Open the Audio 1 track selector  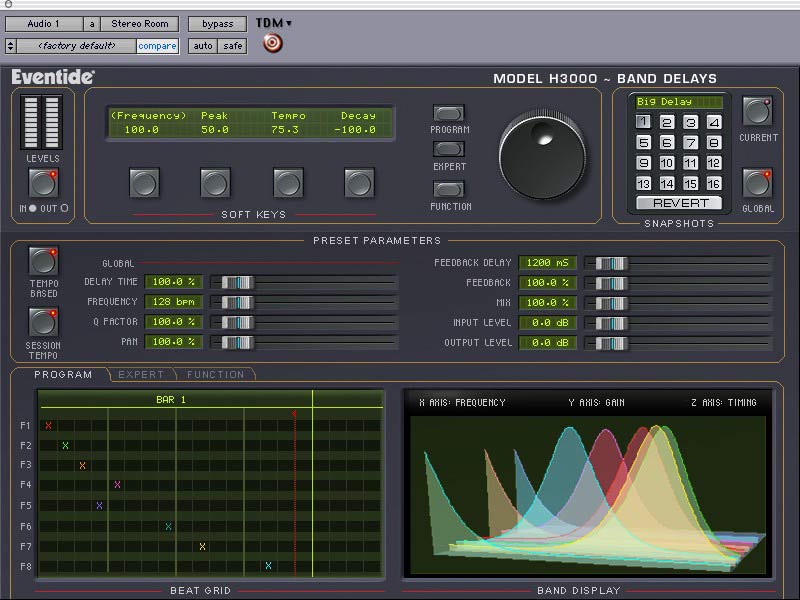tap(44, 24)
